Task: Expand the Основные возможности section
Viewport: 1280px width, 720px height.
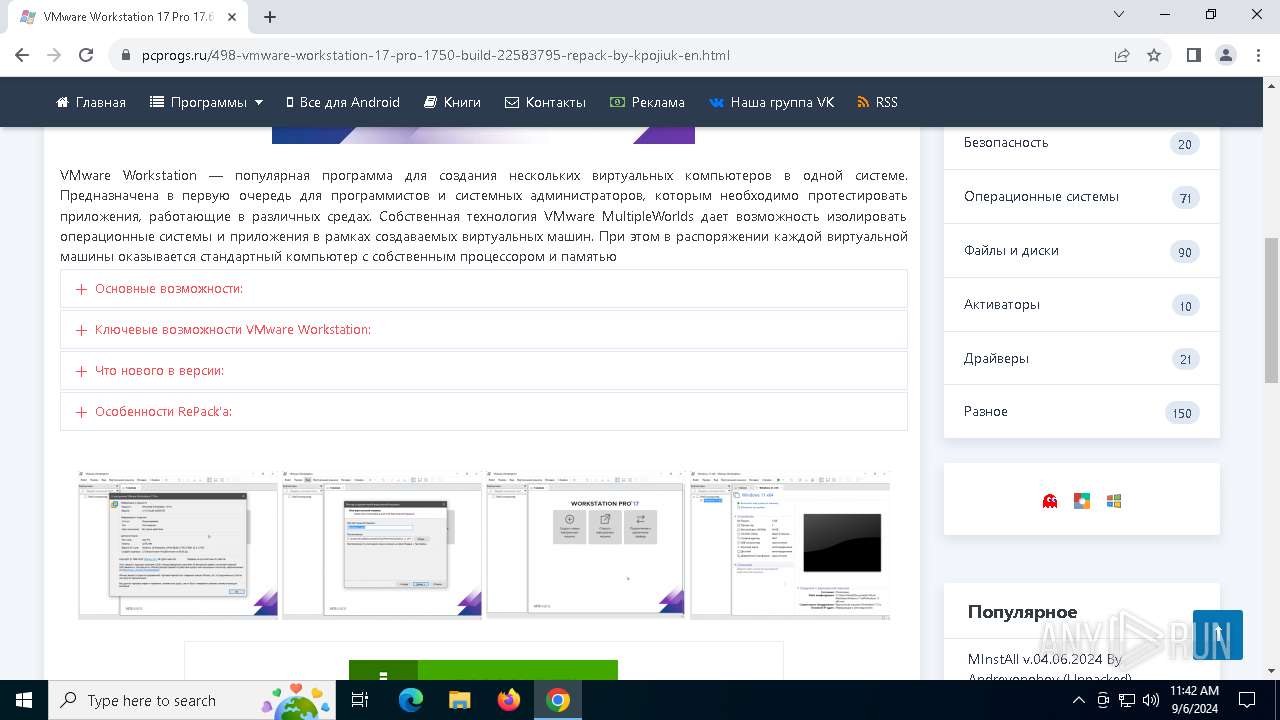Action: tap(484, 289)
